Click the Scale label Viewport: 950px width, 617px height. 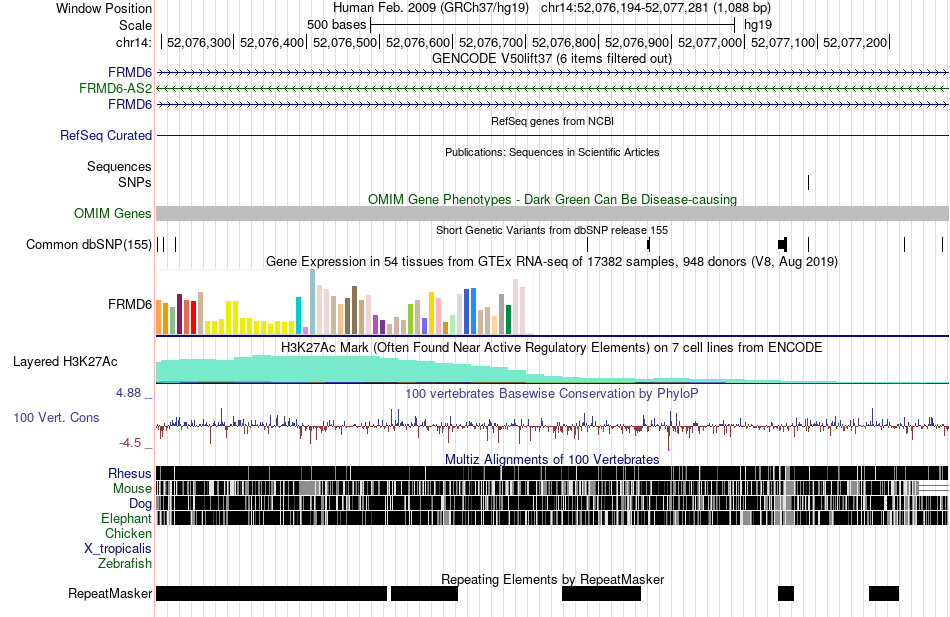coord(135,25)
